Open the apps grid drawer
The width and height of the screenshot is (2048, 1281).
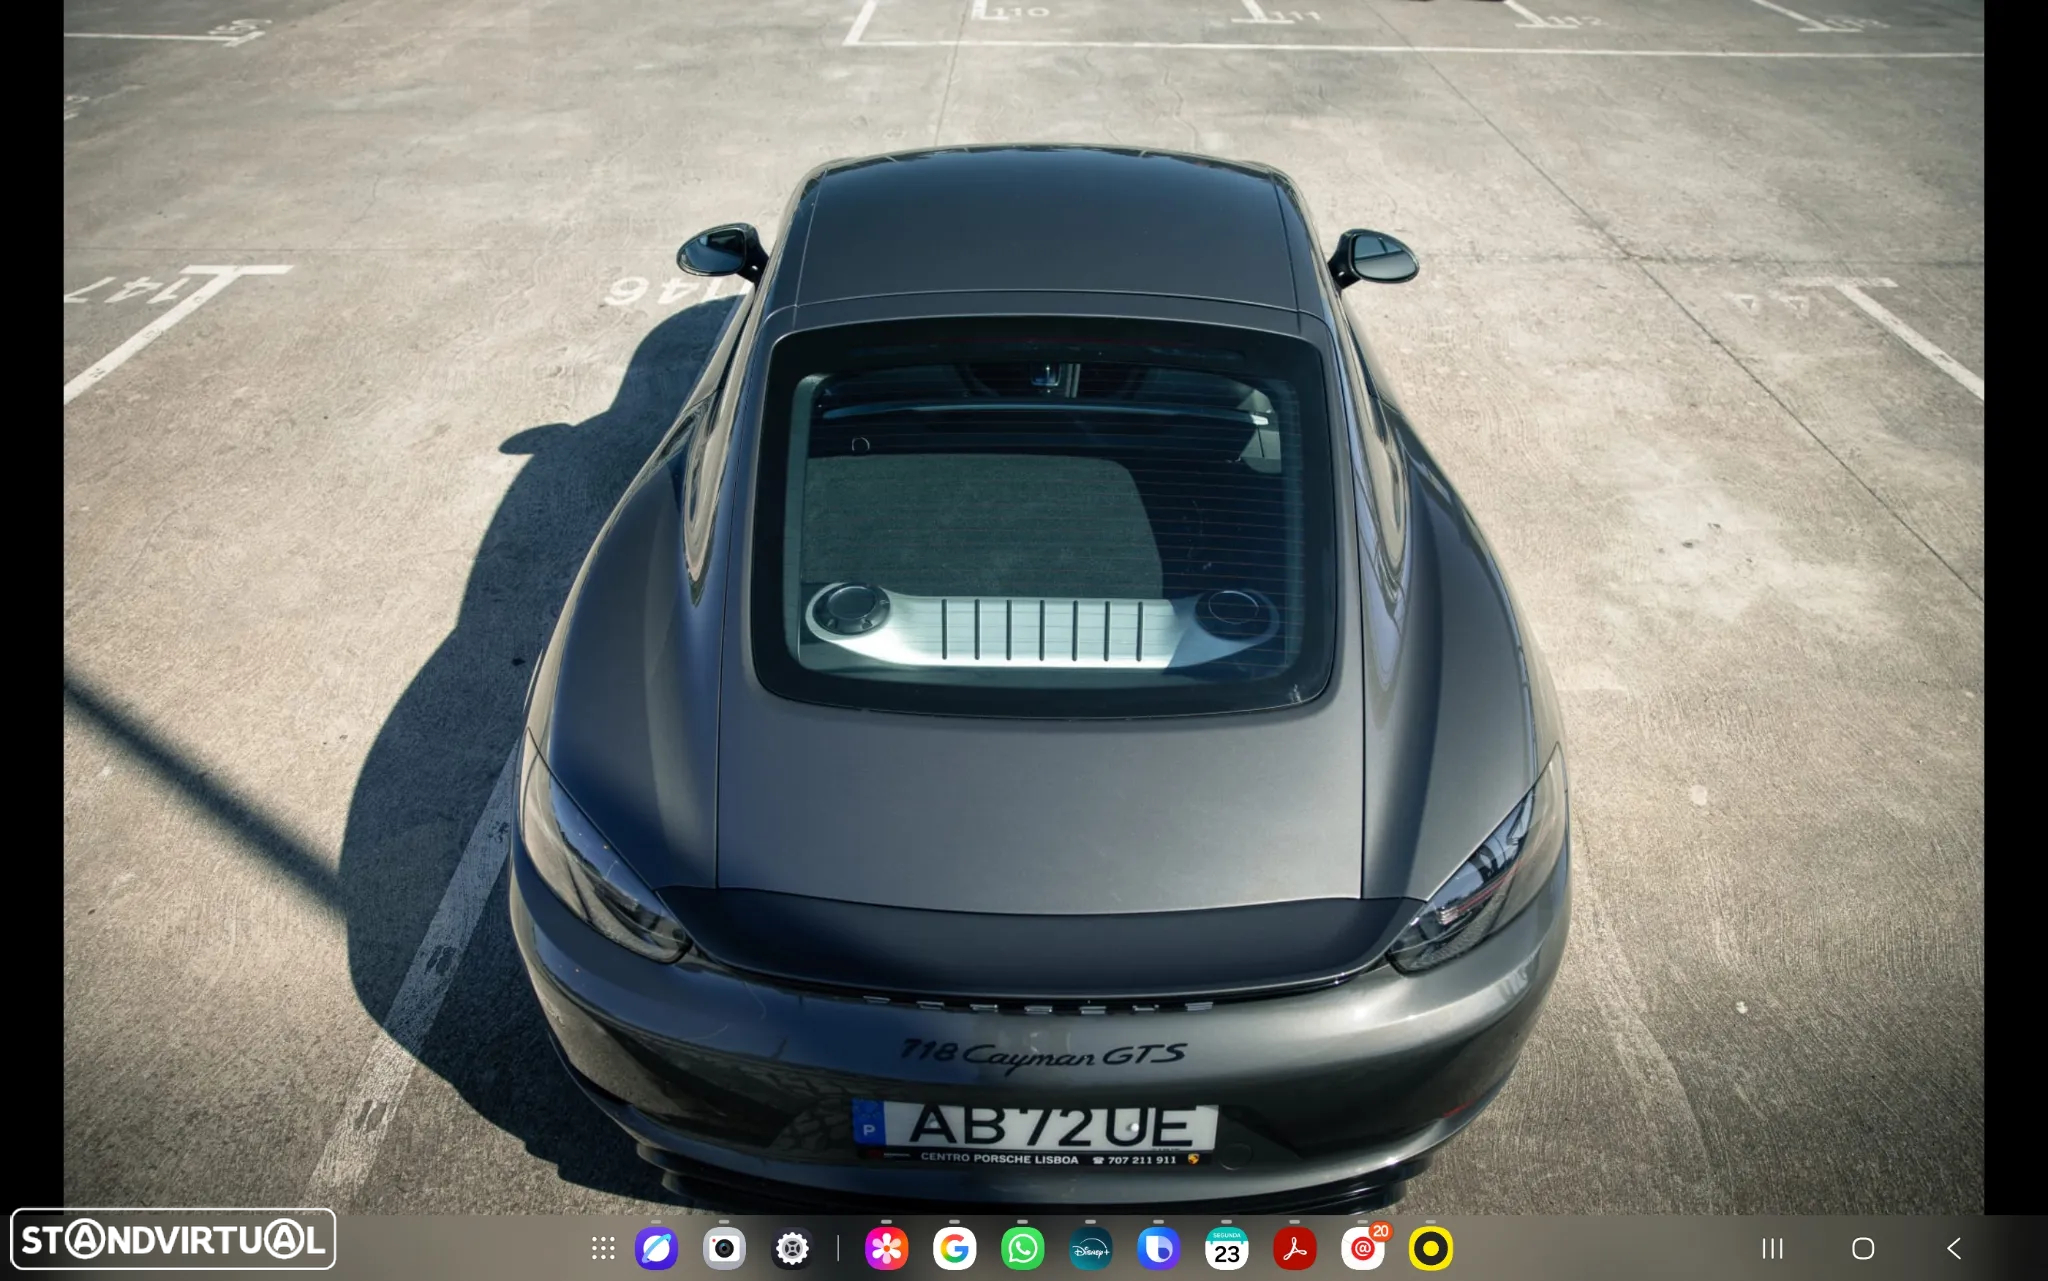coord(602,1248)
